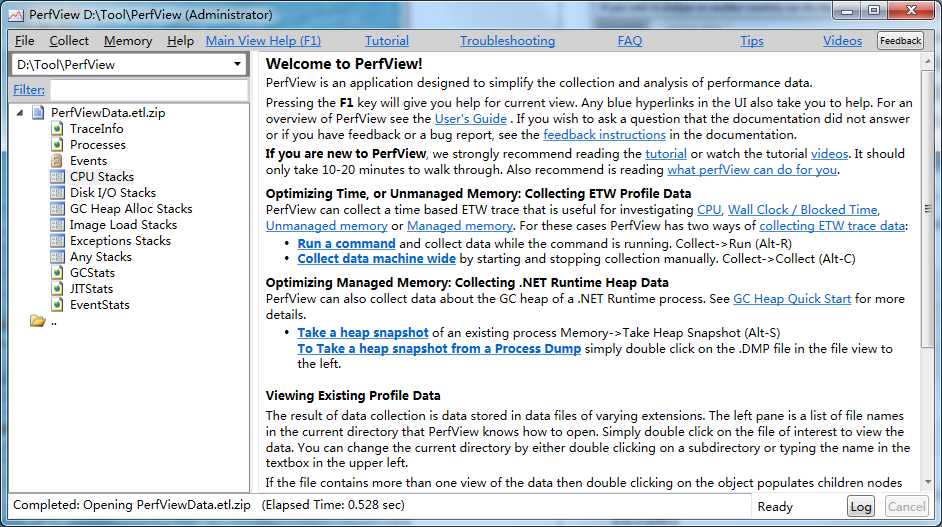Image resolution: width=942 pixels, height=527 pixels.
Task: Select the Disk I/O Stacks item
Action: tap(113, 193)
